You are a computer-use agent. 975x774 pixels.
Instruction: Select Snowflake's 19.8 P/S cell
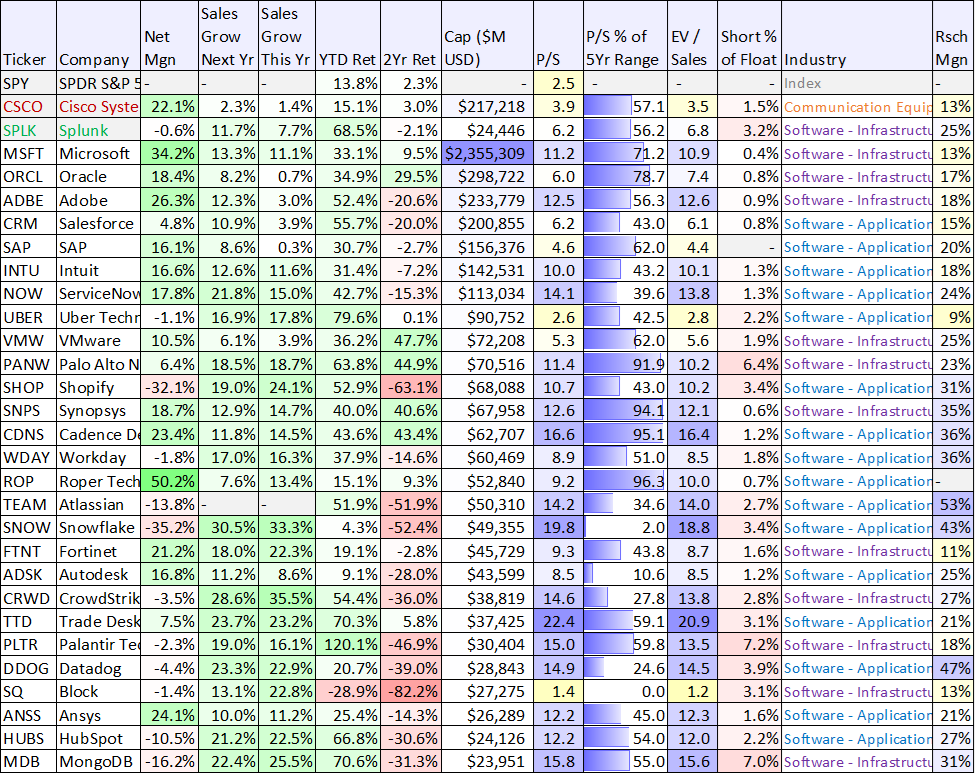coord(558,528)
